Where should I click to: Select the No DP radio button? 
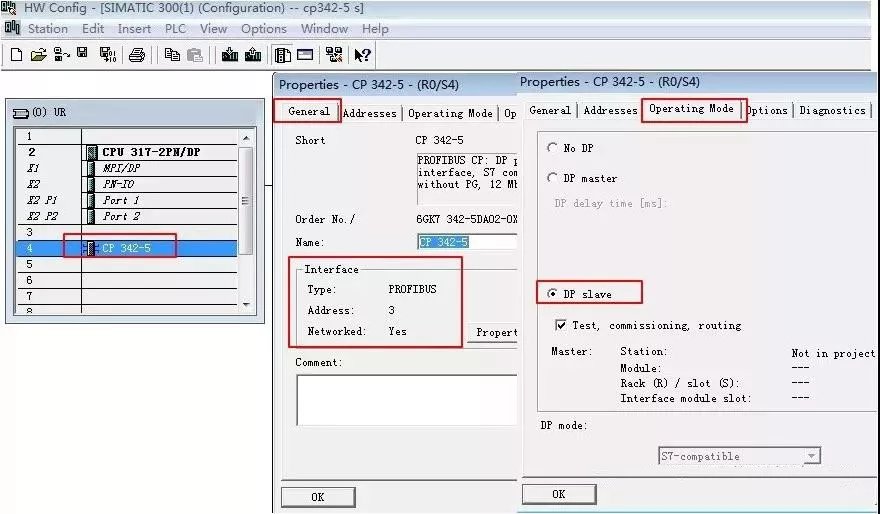click(x=552, y=148)
